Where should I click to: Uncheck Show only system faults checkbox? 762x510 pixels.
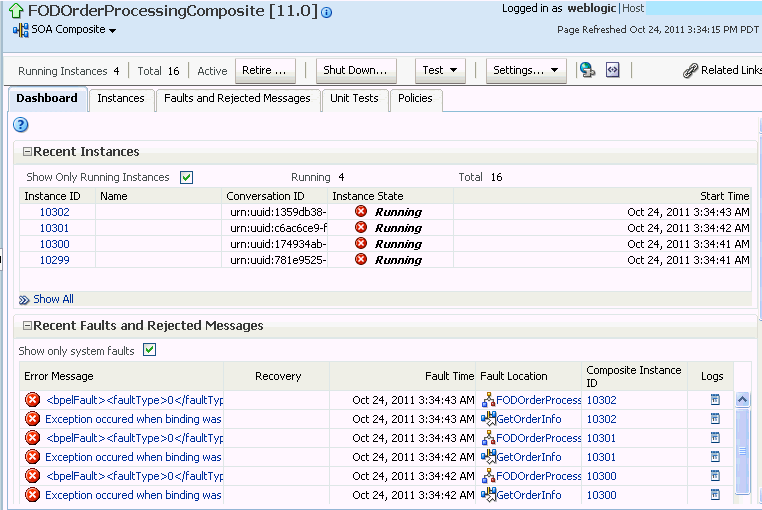[x=149, y=350]
